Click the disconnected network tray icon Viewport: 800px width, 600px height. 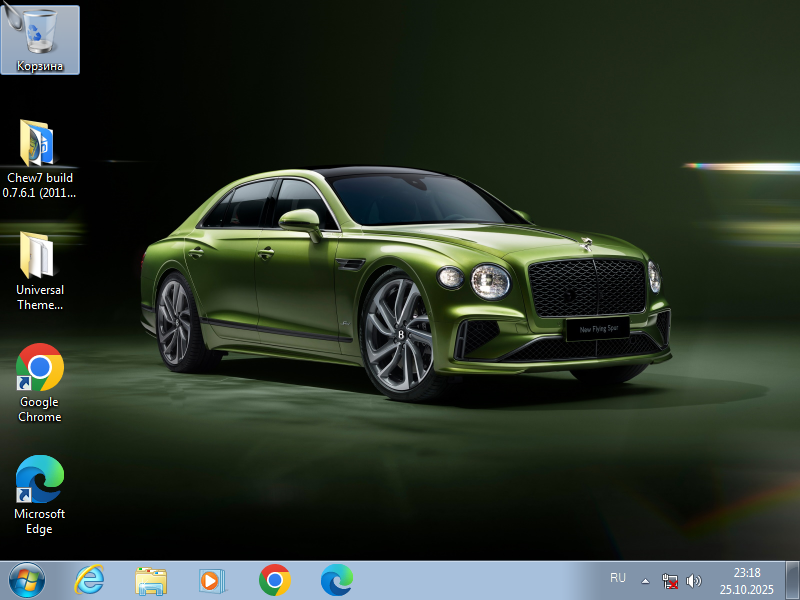tap(670, 580)
